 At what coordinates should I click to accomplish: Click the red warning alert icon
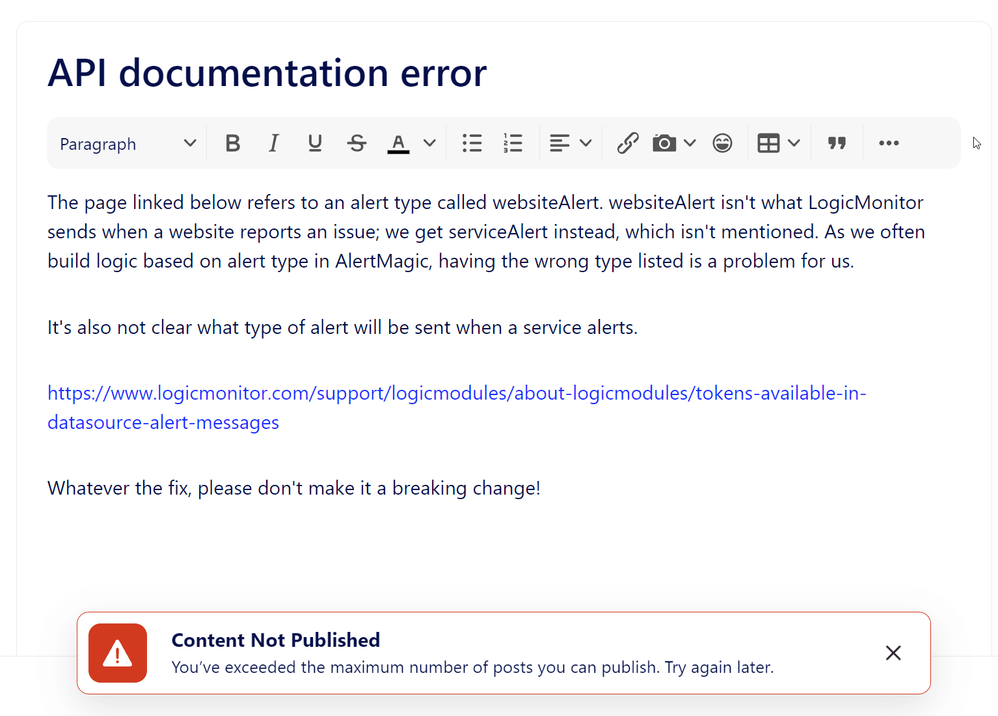click(118, 653)
